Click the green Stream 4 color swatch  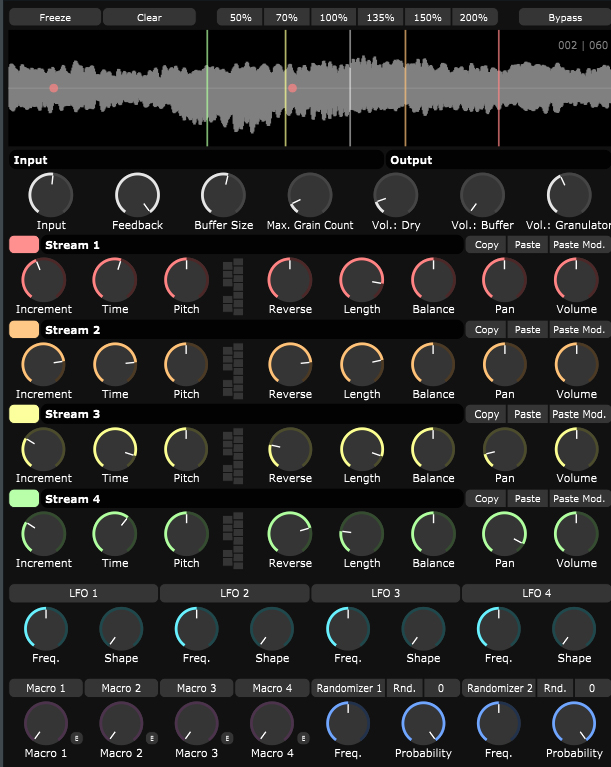(24, 499)
